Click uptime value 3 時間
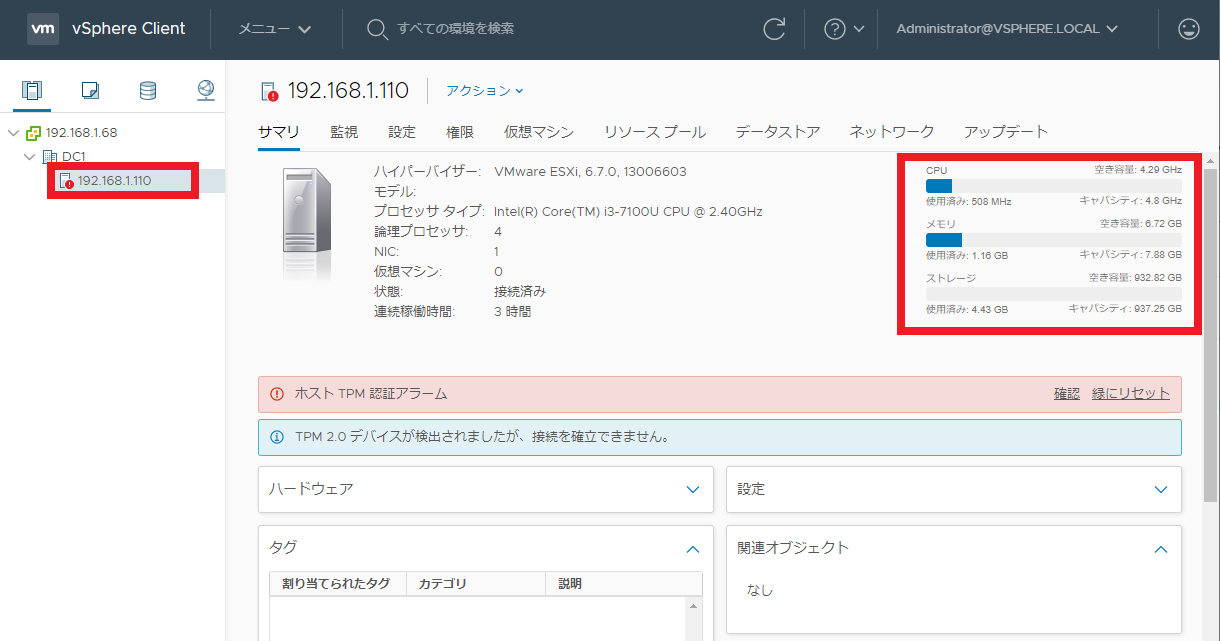The width and height of the screenshot is (1221, 641). click(512, 311)
